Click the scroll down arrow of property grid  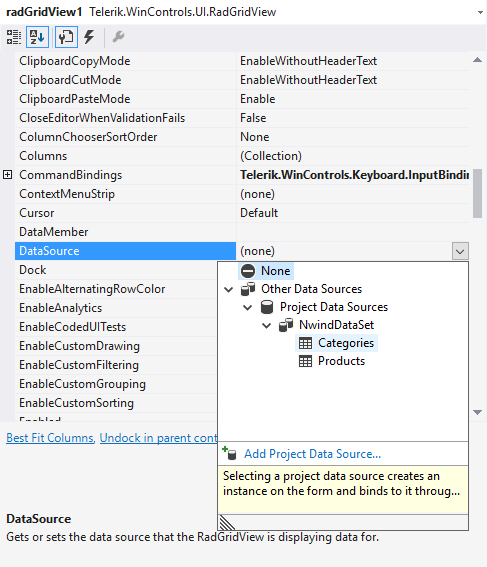(x=478, y=412)
